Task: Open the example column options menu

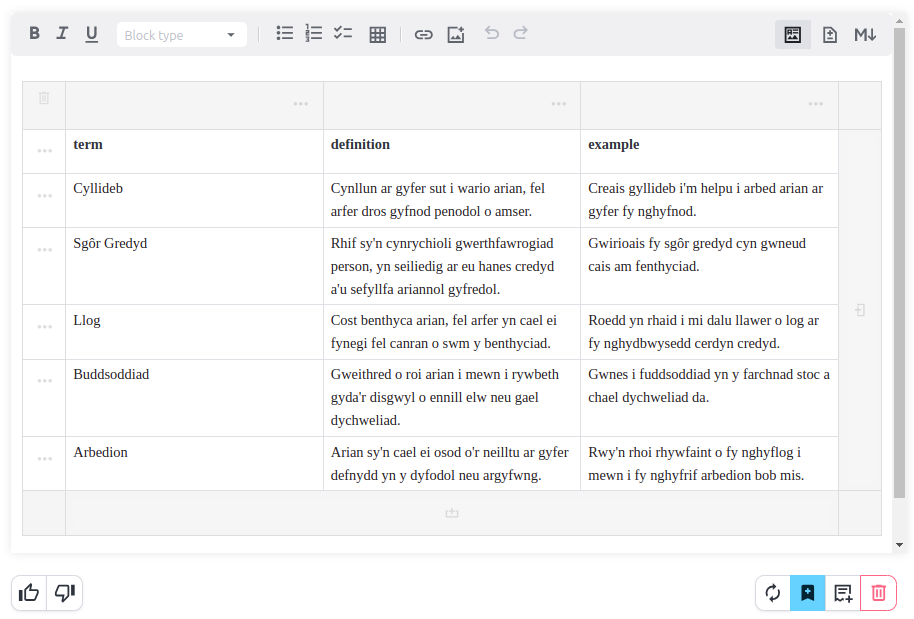Action: point(816,104)
